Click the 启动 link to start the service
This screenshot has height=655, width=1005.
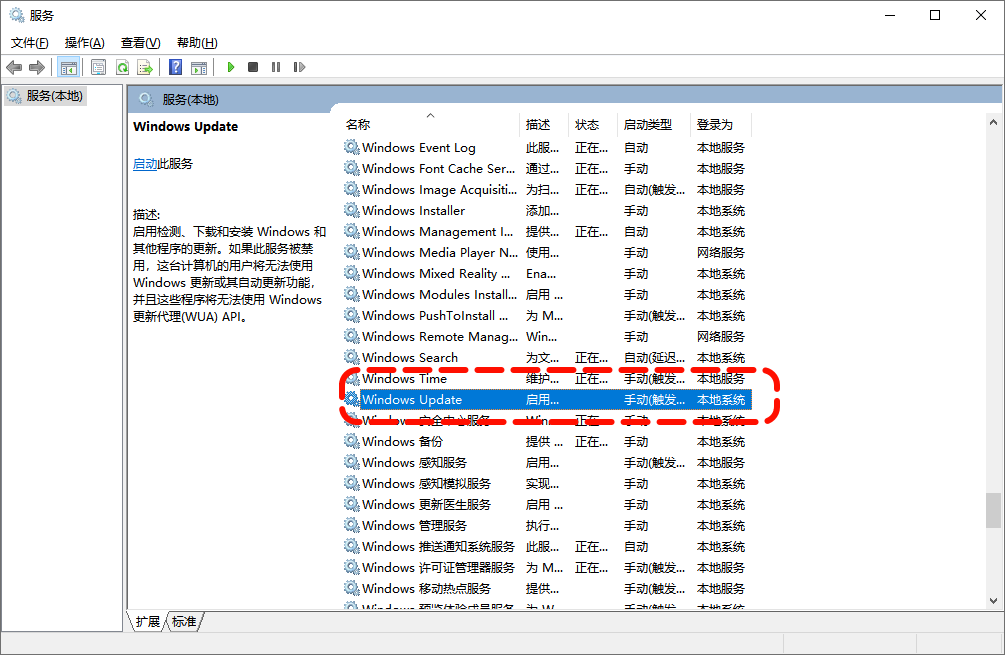coord(145,164)
